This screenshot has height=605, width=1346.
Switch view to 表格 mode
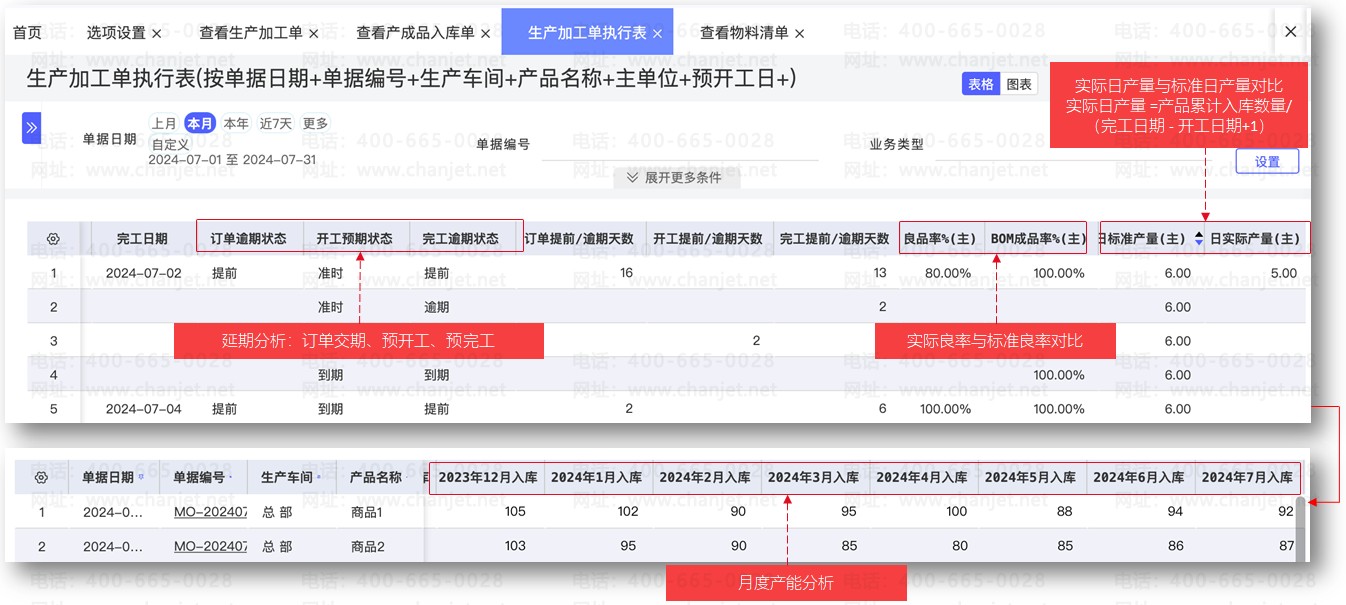[x=981, y=84]
